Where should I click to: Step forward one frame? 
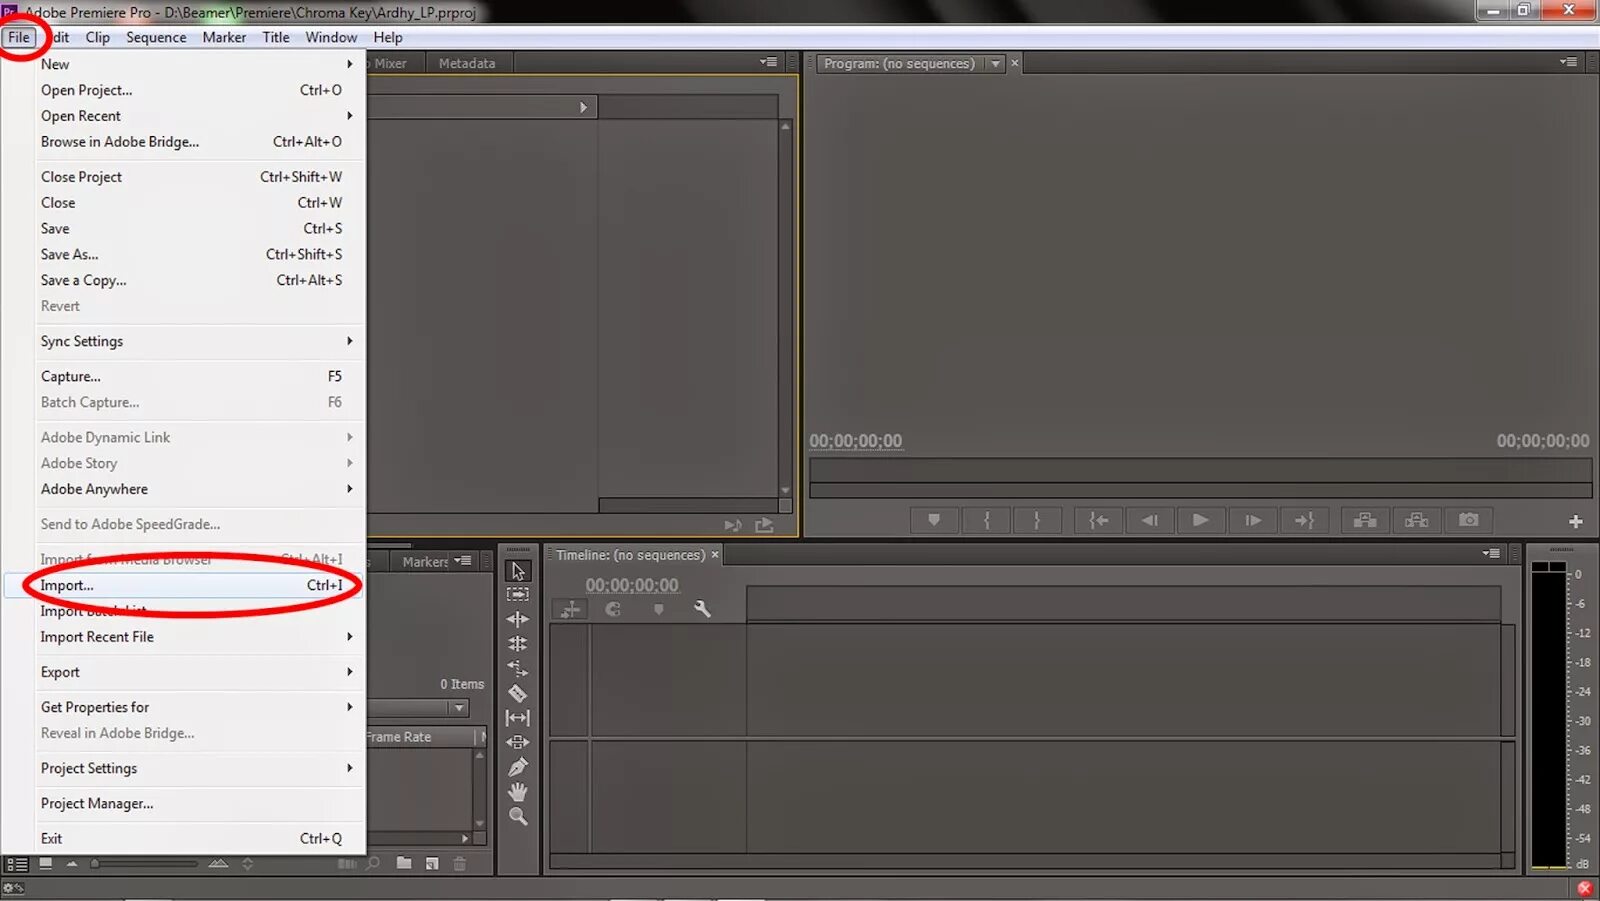tap(1253, 520)
